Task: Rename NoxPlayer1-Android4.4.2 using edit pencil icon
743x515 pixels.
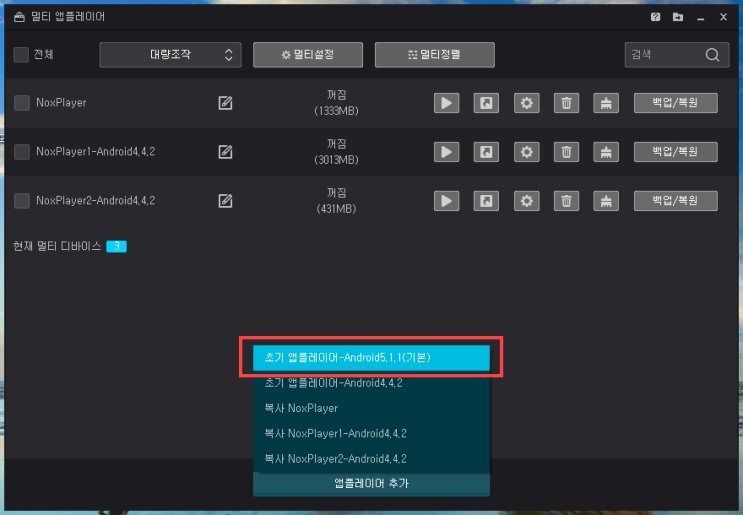Action: pyautogui.click(x=225, y=152)
